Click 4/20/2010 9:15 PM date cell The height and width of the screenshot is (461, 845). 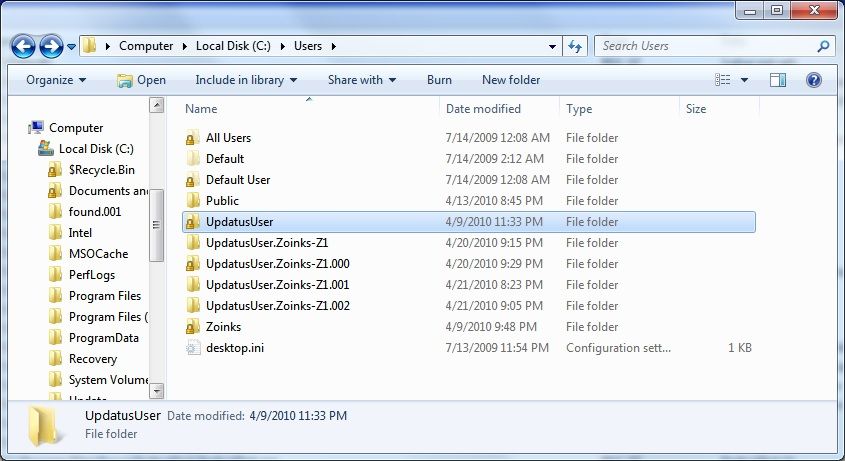tap(494, 243)
